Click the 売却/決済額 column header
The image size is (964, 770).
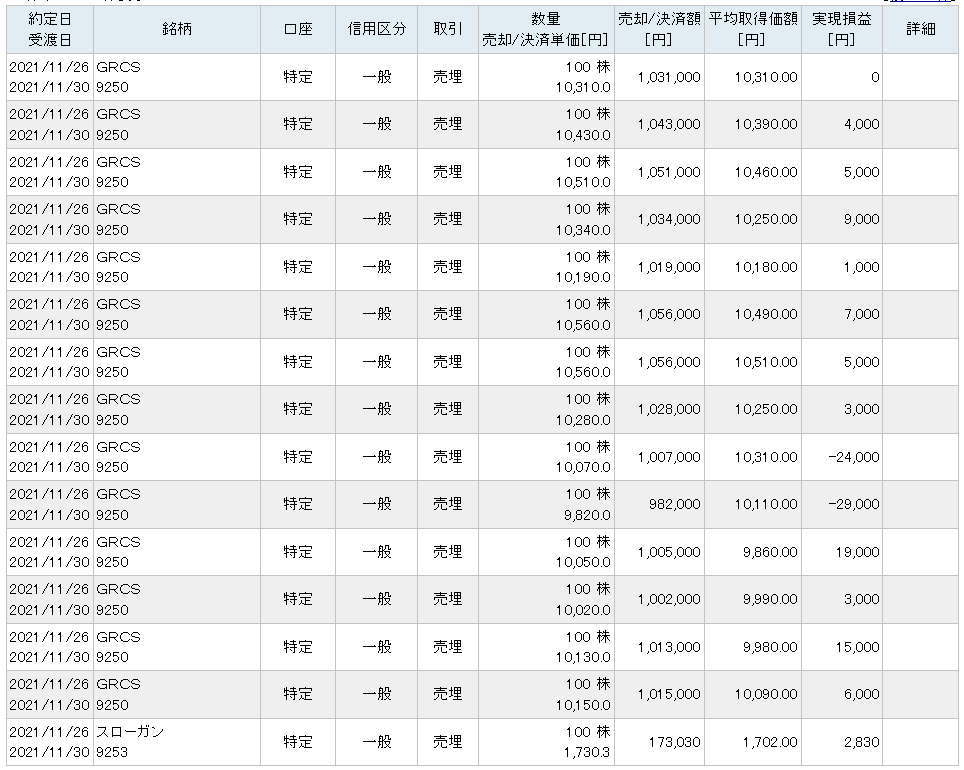tap(658, 29)
